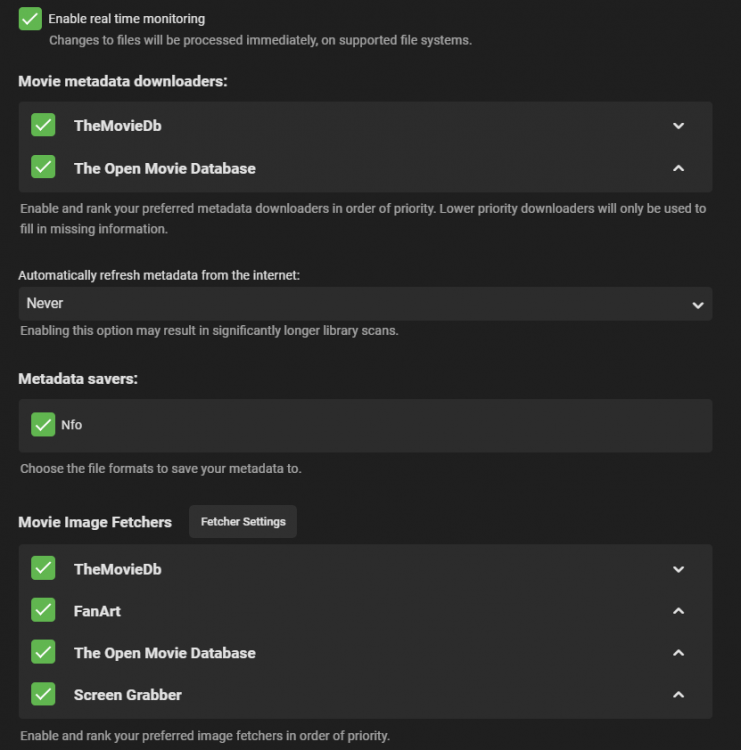Move FanArt image fetcher up in priority

(678, 611)
